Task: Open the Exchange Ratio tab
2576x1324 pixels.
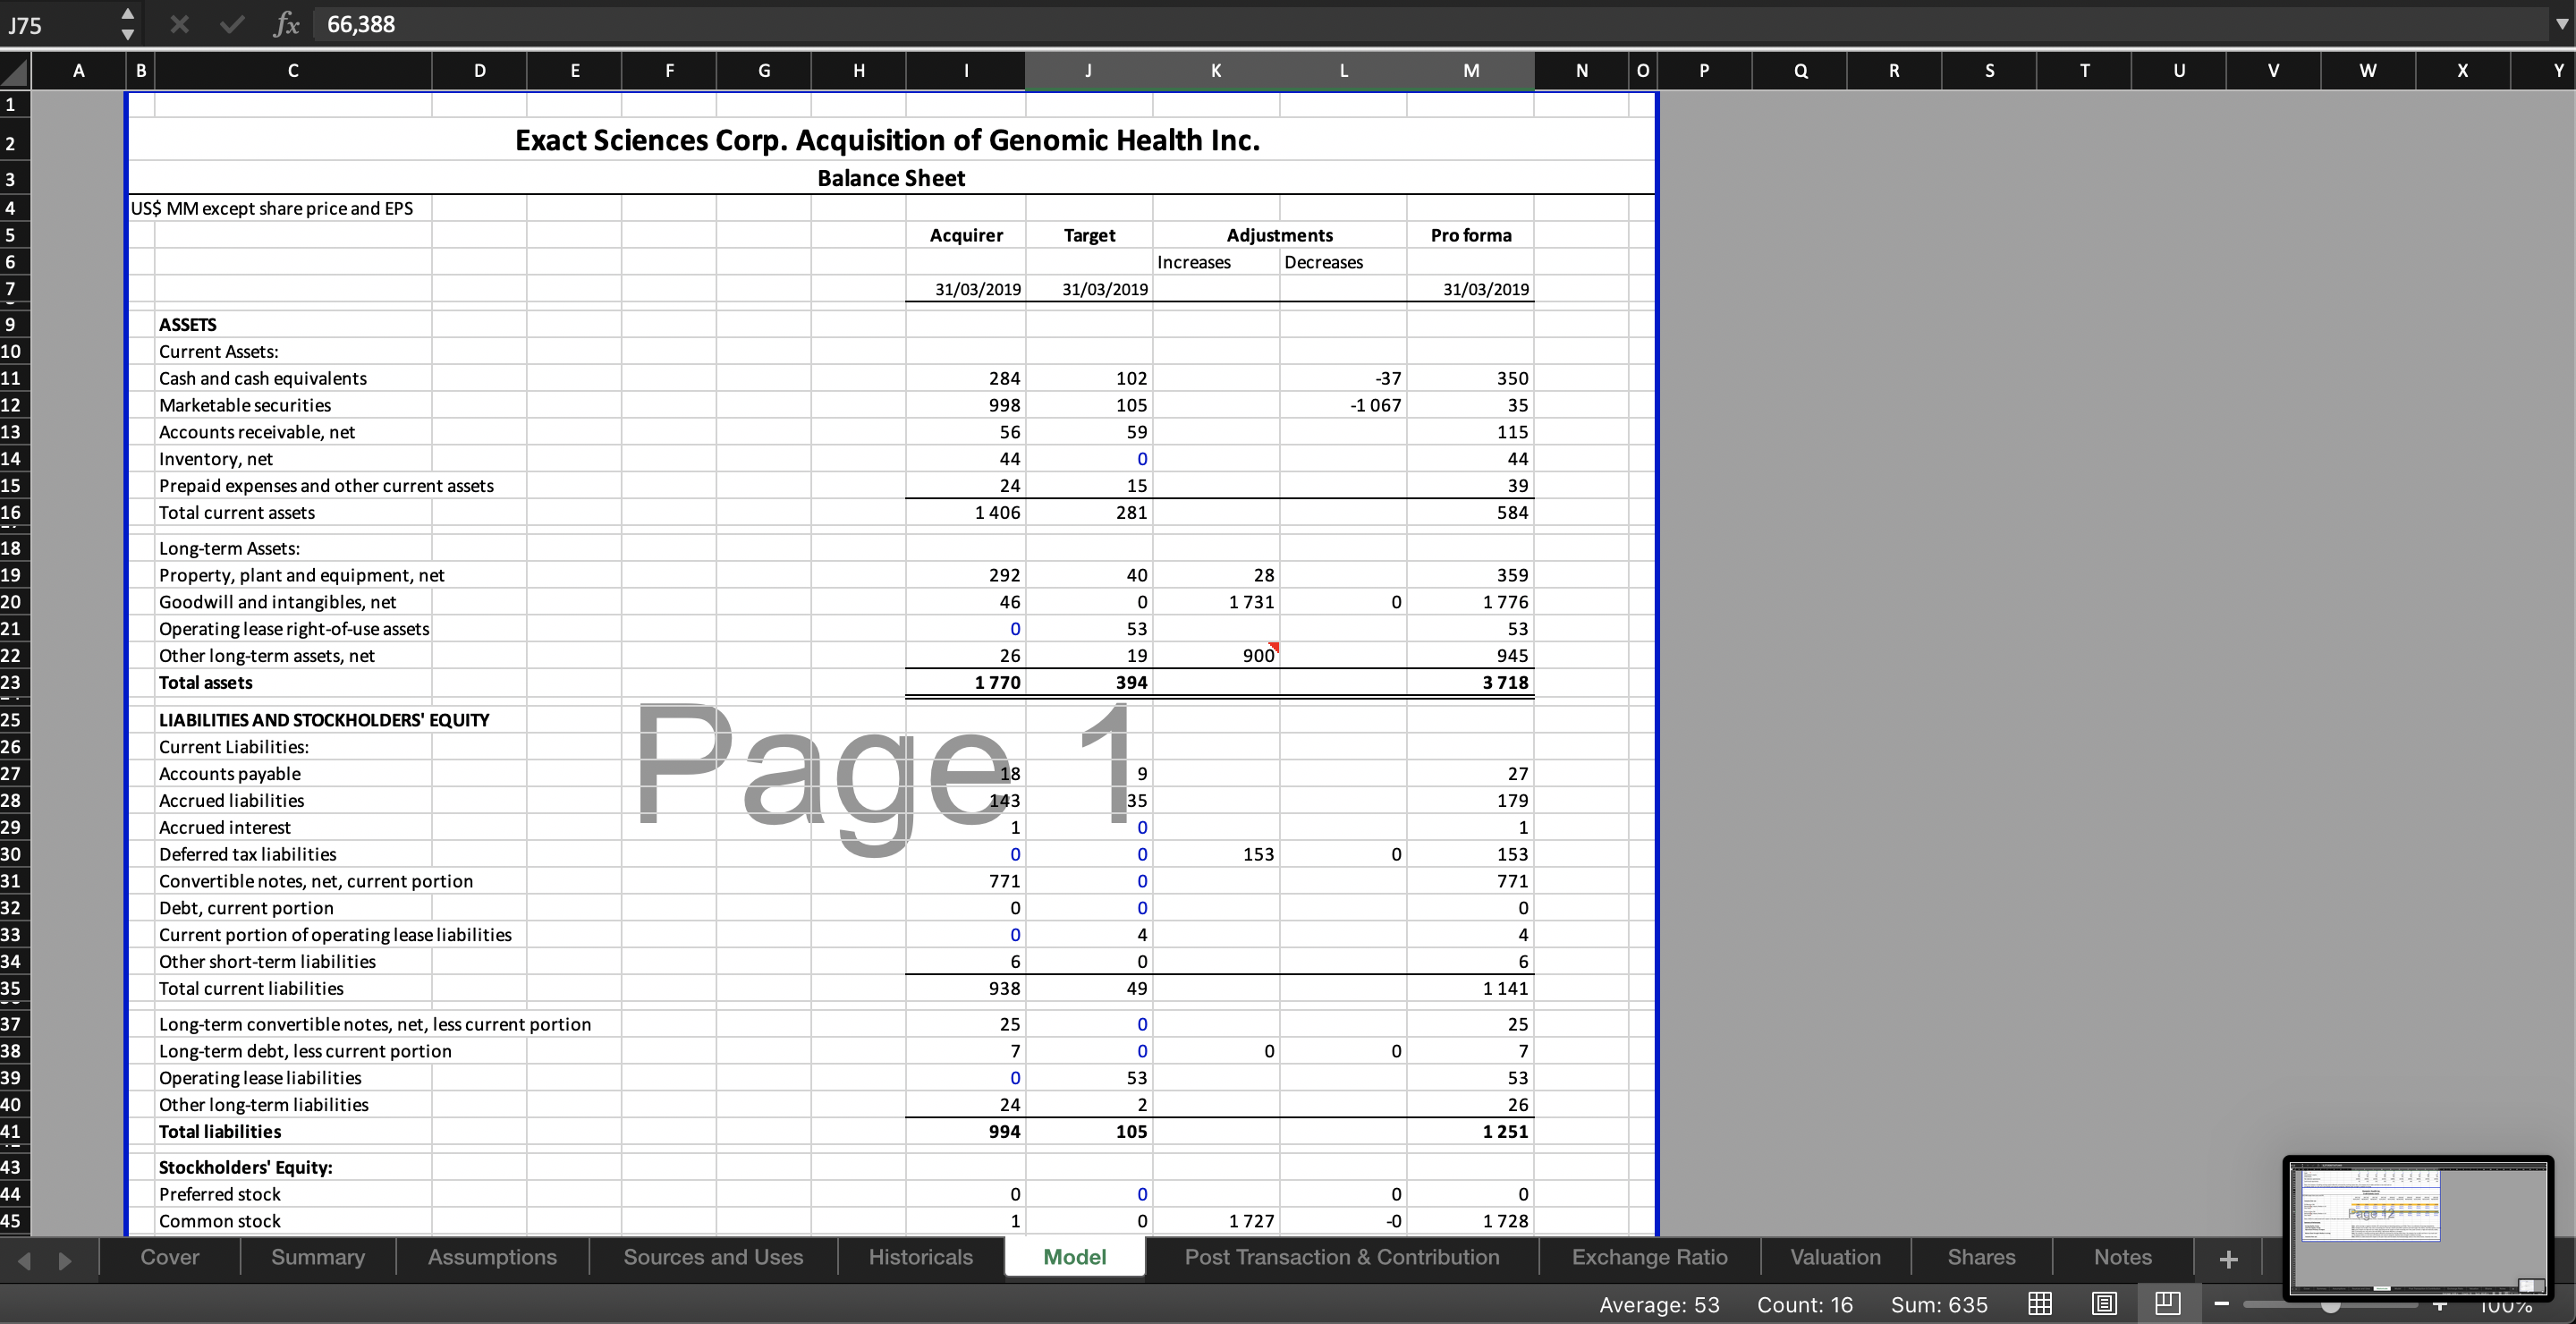Action: pyautogui.click(x=1649, y=1257)
